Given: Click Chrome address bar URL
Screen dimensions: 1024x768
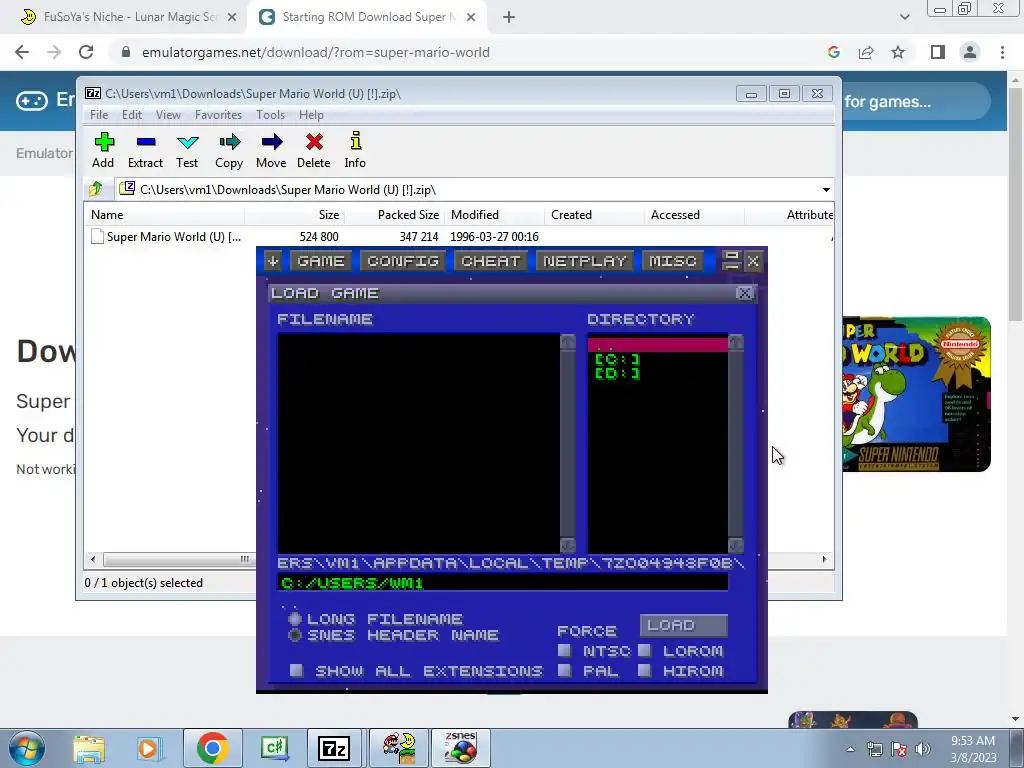Looking at the screenshot, I should click(x=315, y=52).
